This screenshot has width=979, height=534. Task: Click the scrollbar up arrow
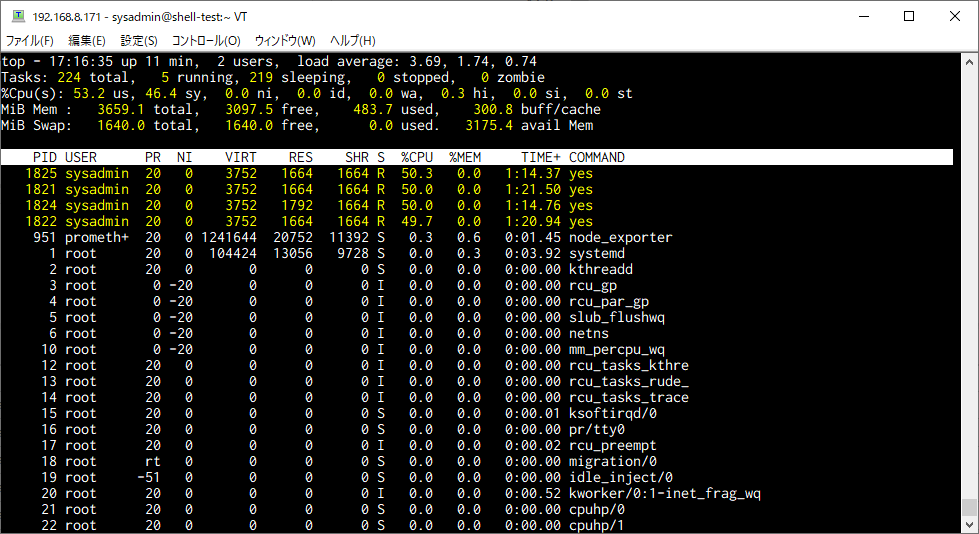(969, 62)
